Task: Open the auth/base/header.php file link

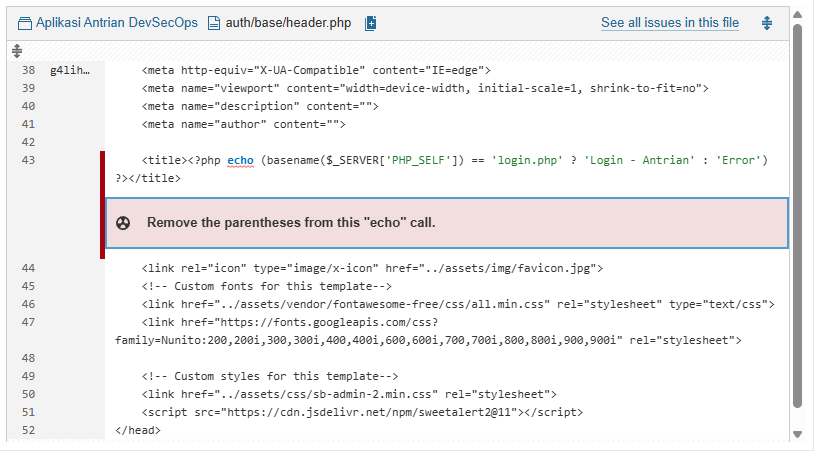Action: 290,23
